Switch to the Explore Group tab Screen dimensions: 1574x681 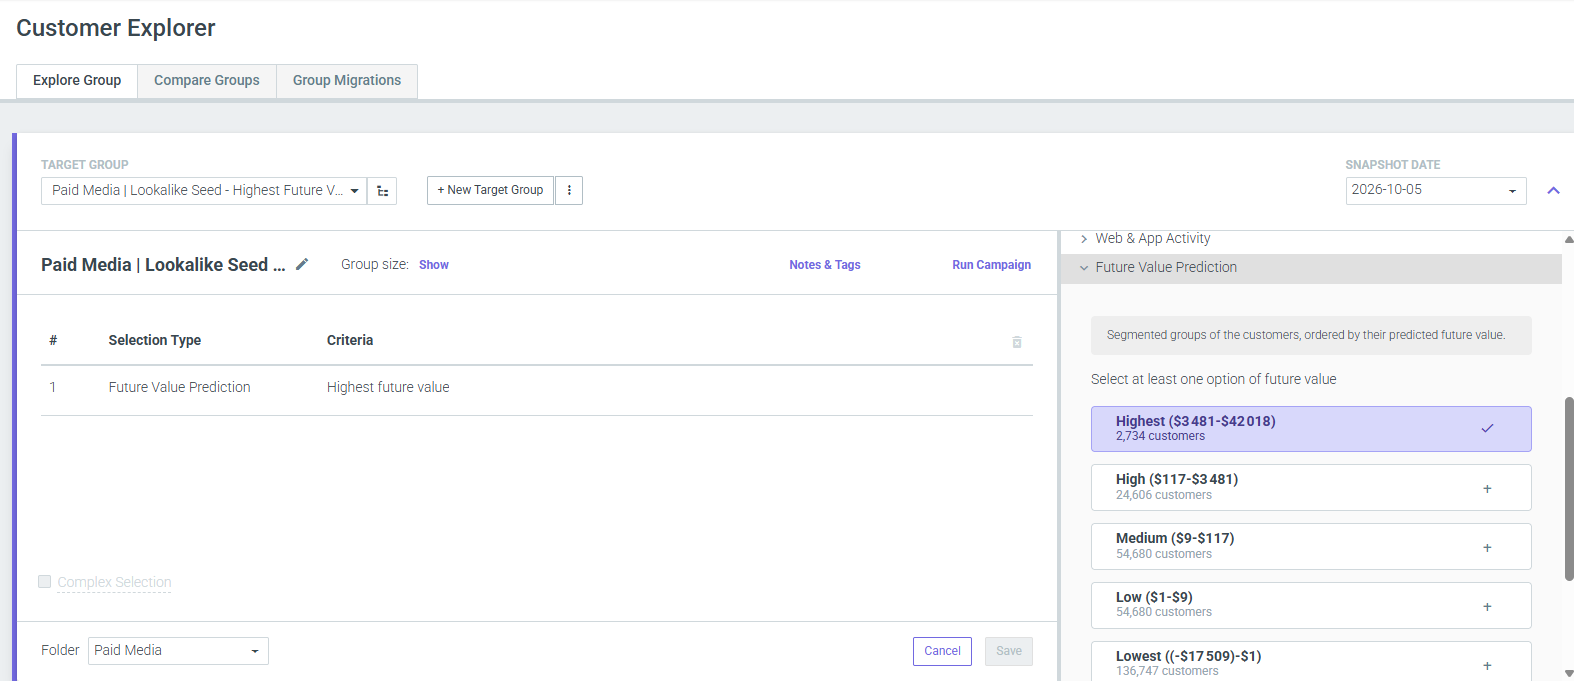[77, 81]
